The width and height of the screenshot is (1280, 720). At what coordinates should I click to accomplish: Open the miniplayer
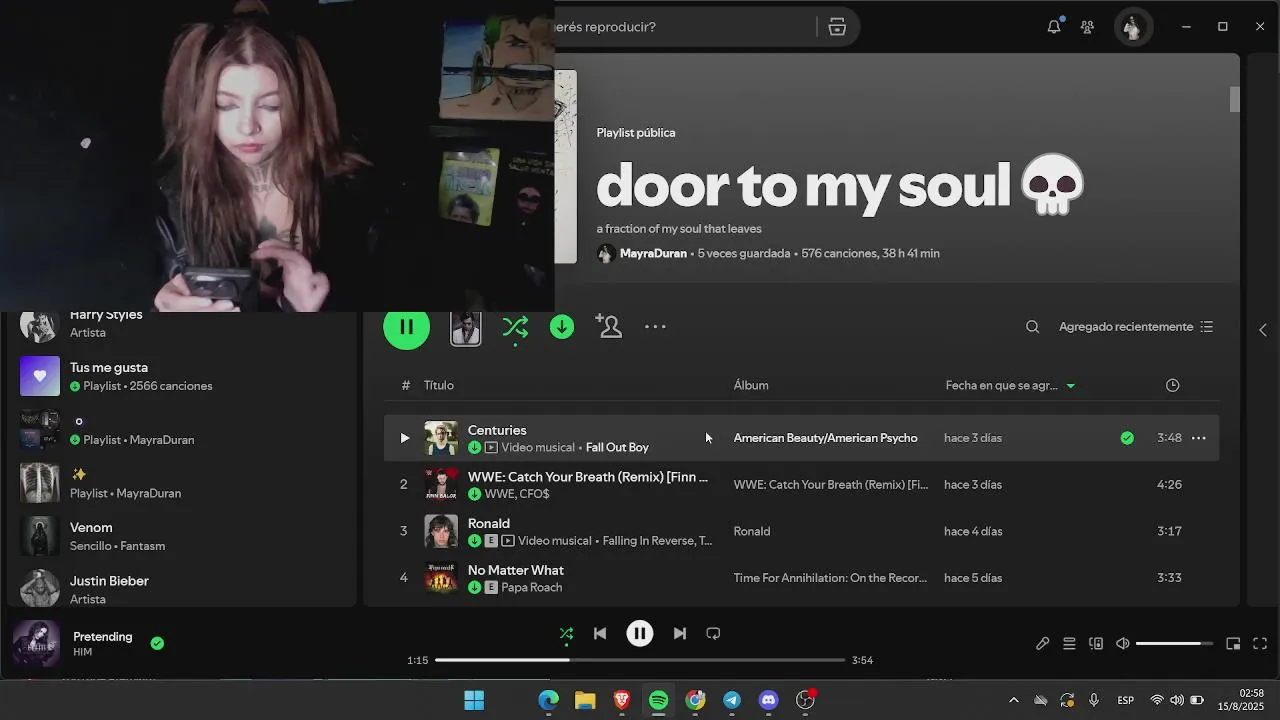coord(1233,644)
